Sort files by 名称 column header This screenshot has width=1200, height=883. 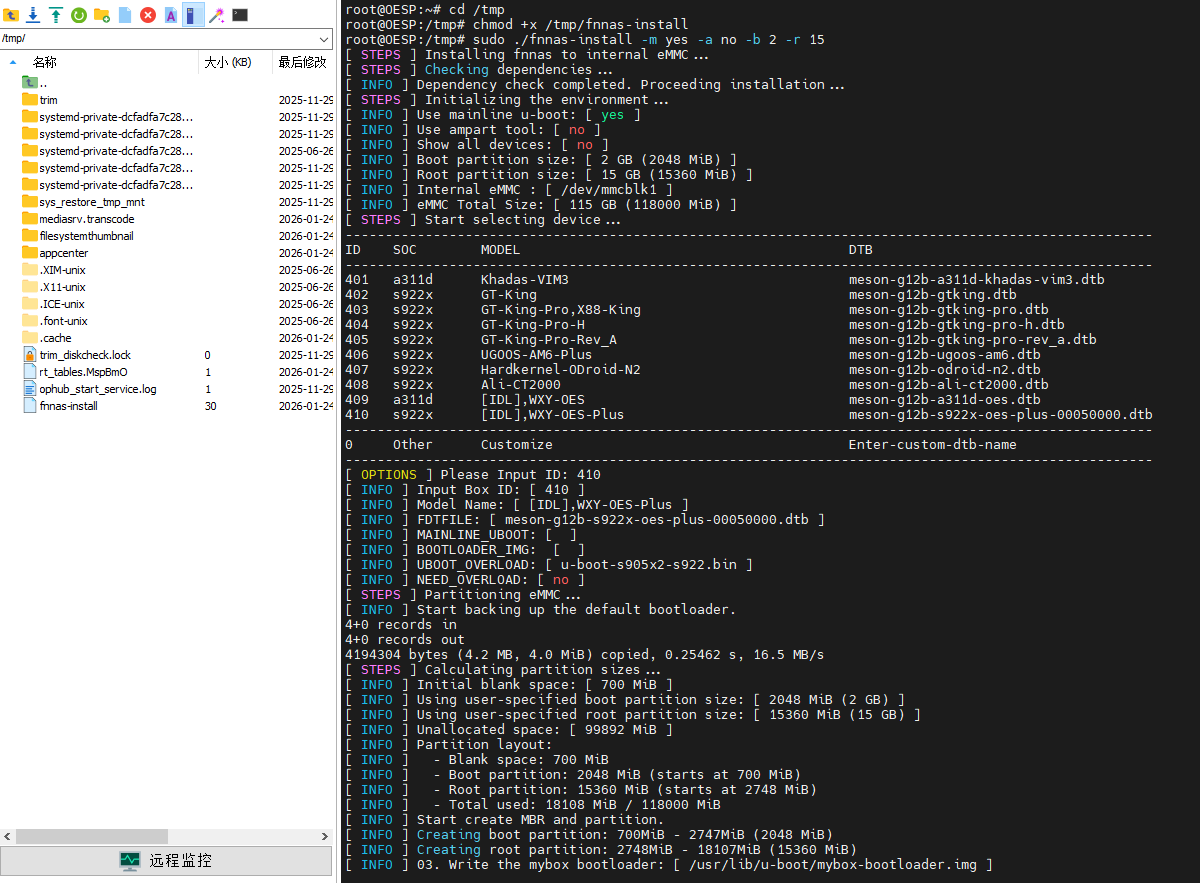[x=45, y=62]
